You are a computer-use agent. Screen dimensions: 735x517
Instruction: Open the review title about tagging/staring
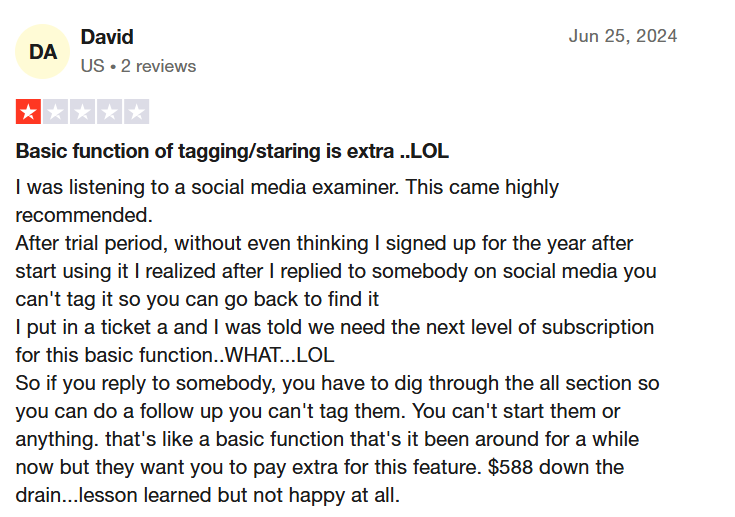tap(232, 153)
